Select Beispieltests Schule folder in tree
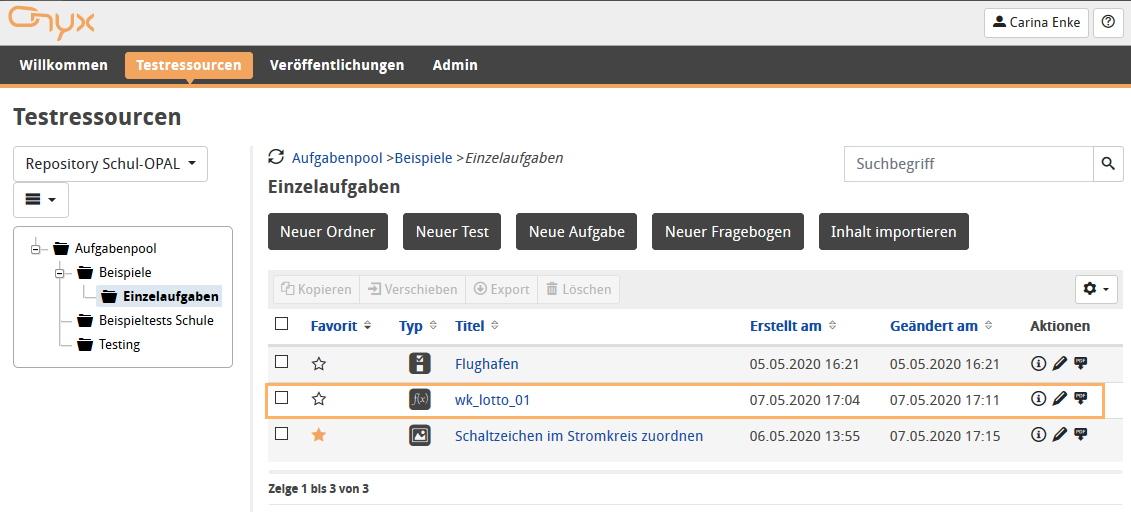Image resolution: width=1131 pixels, height=512 pixels. [156, 321]
